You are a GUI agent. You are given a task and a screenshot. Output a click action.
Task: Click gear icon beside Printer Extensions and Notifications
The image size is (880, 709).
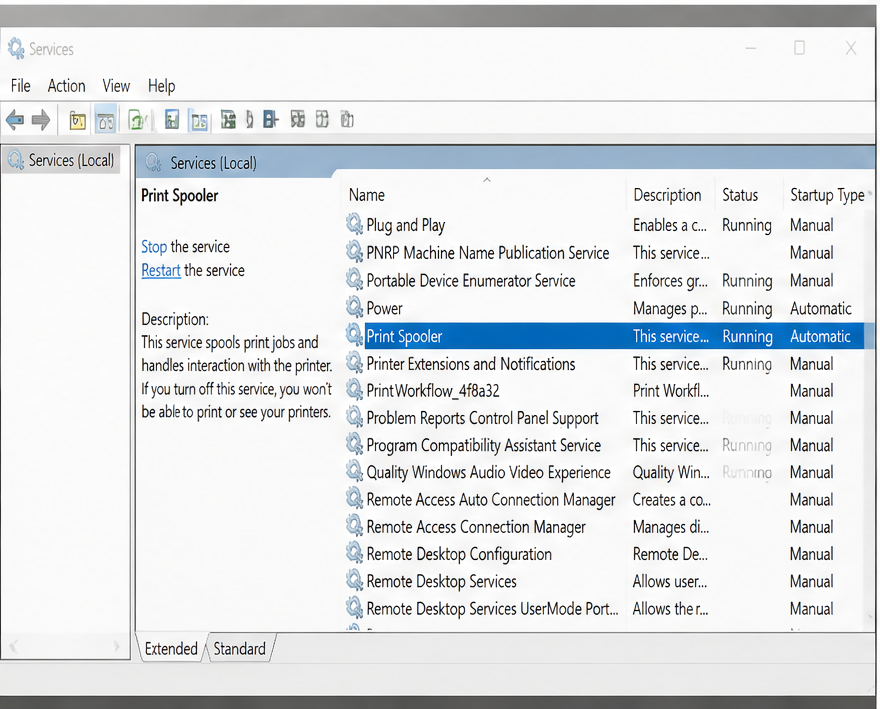[x=354, y=363]
